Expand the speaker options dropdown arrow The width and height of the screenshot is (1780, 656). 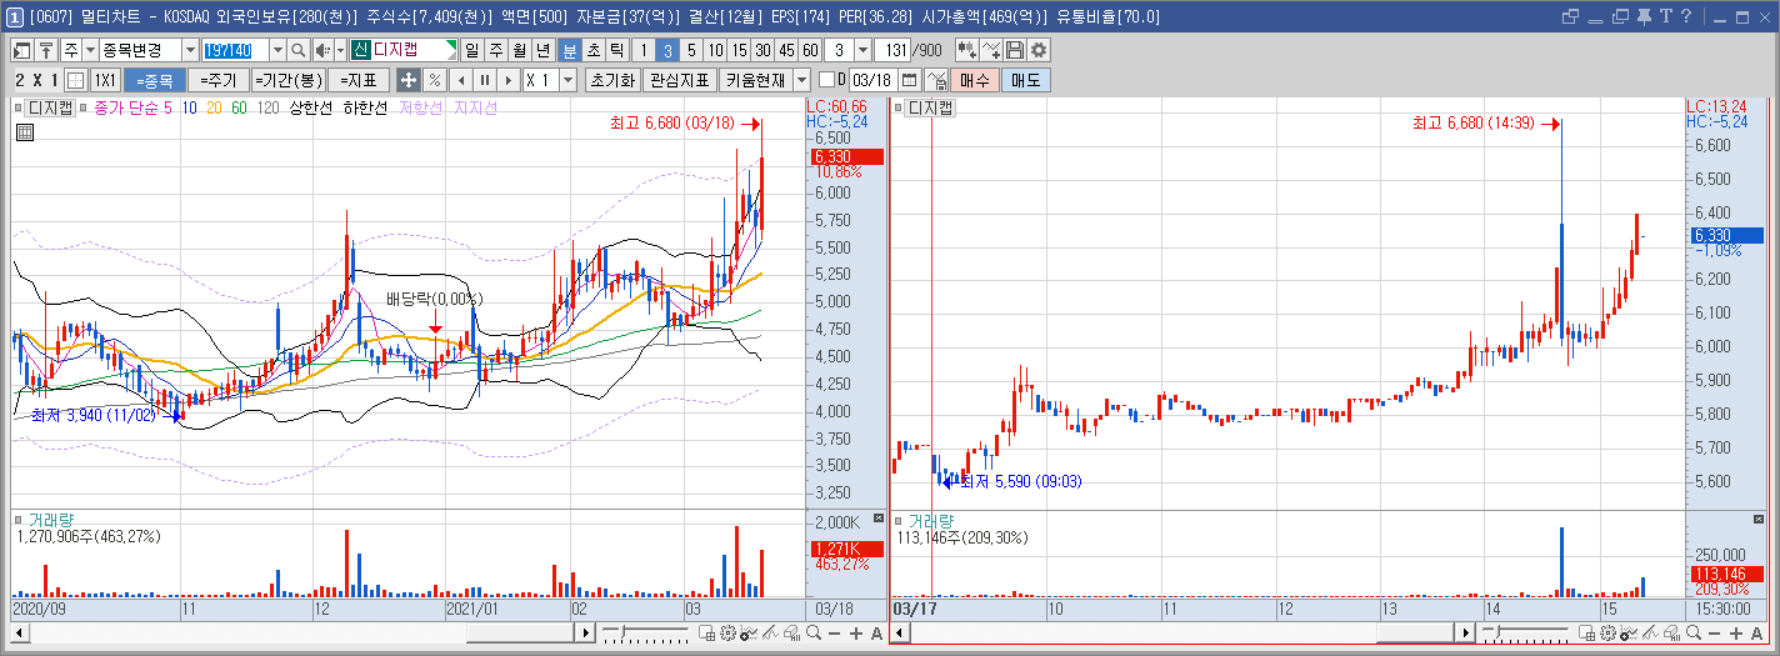340,50
